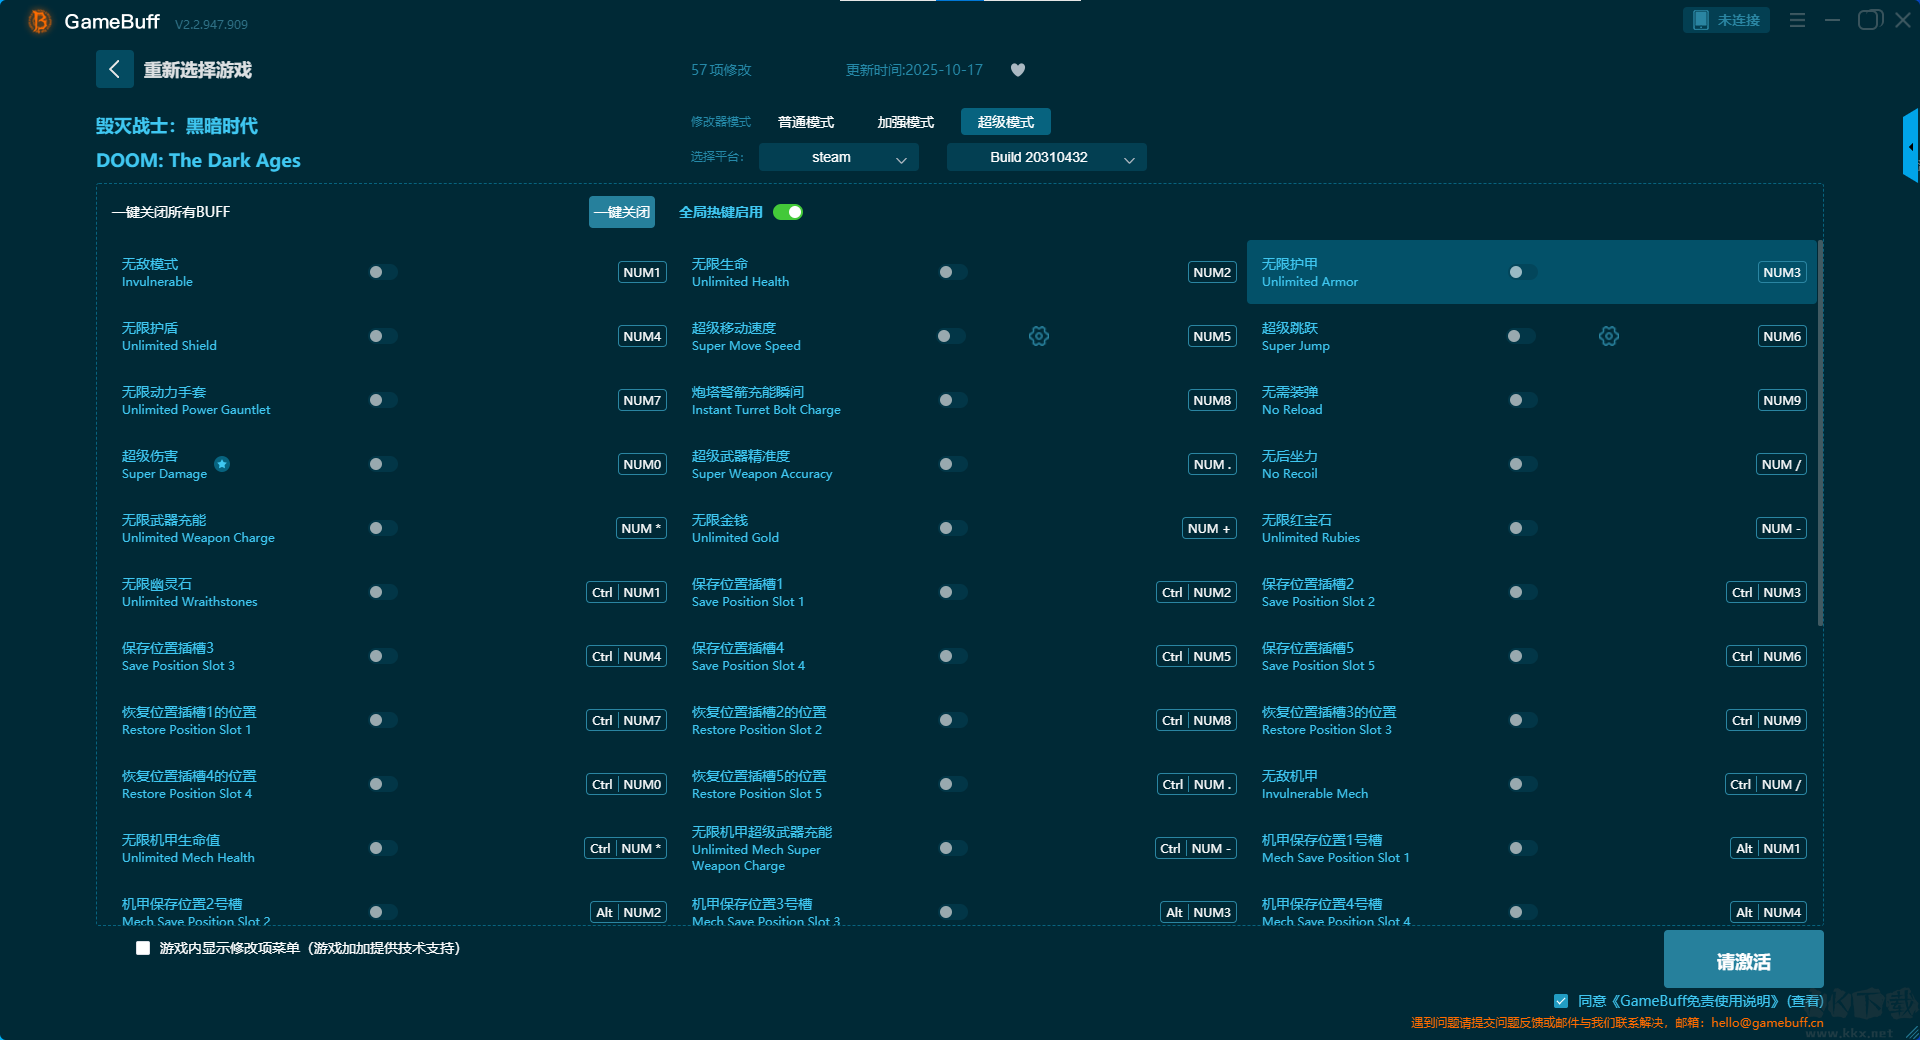This screenshot has width=1920, height=1040.
Task: Click the star badge beside Super Damage
Action: (x=222, y=464)
